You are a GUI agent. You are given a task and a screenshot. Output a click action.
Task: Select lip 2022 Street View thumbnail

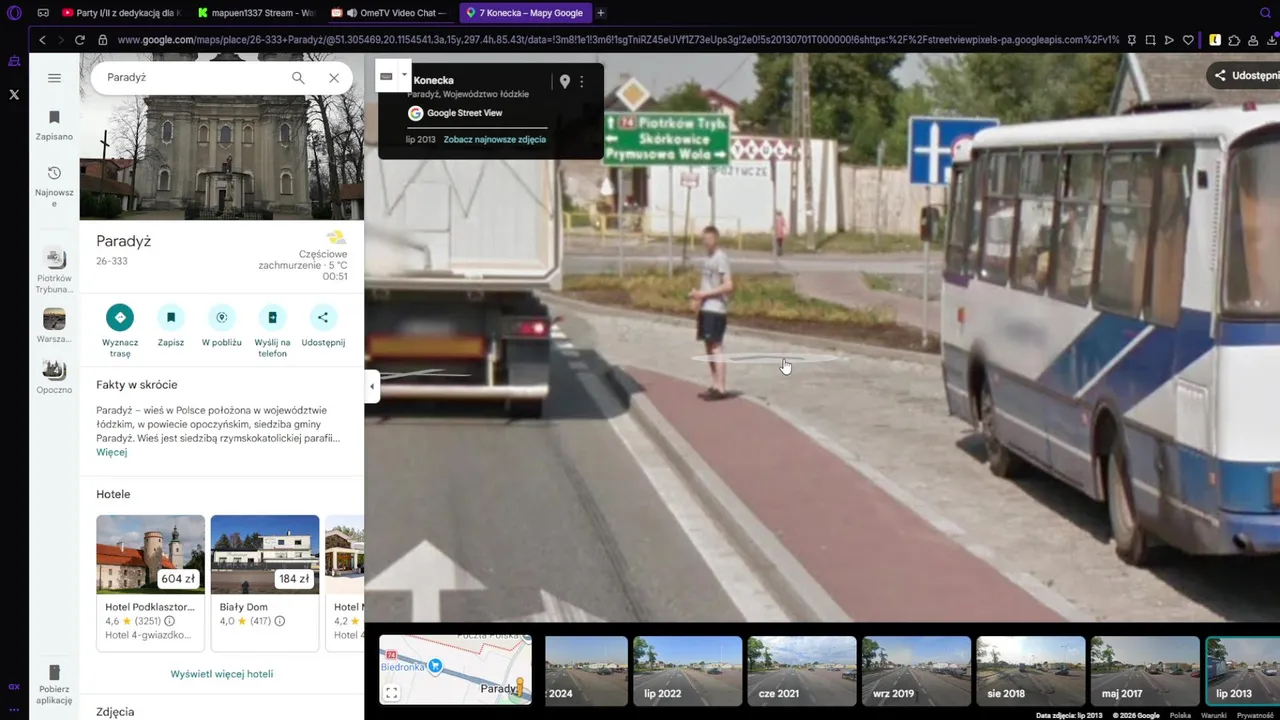[688, 671]
